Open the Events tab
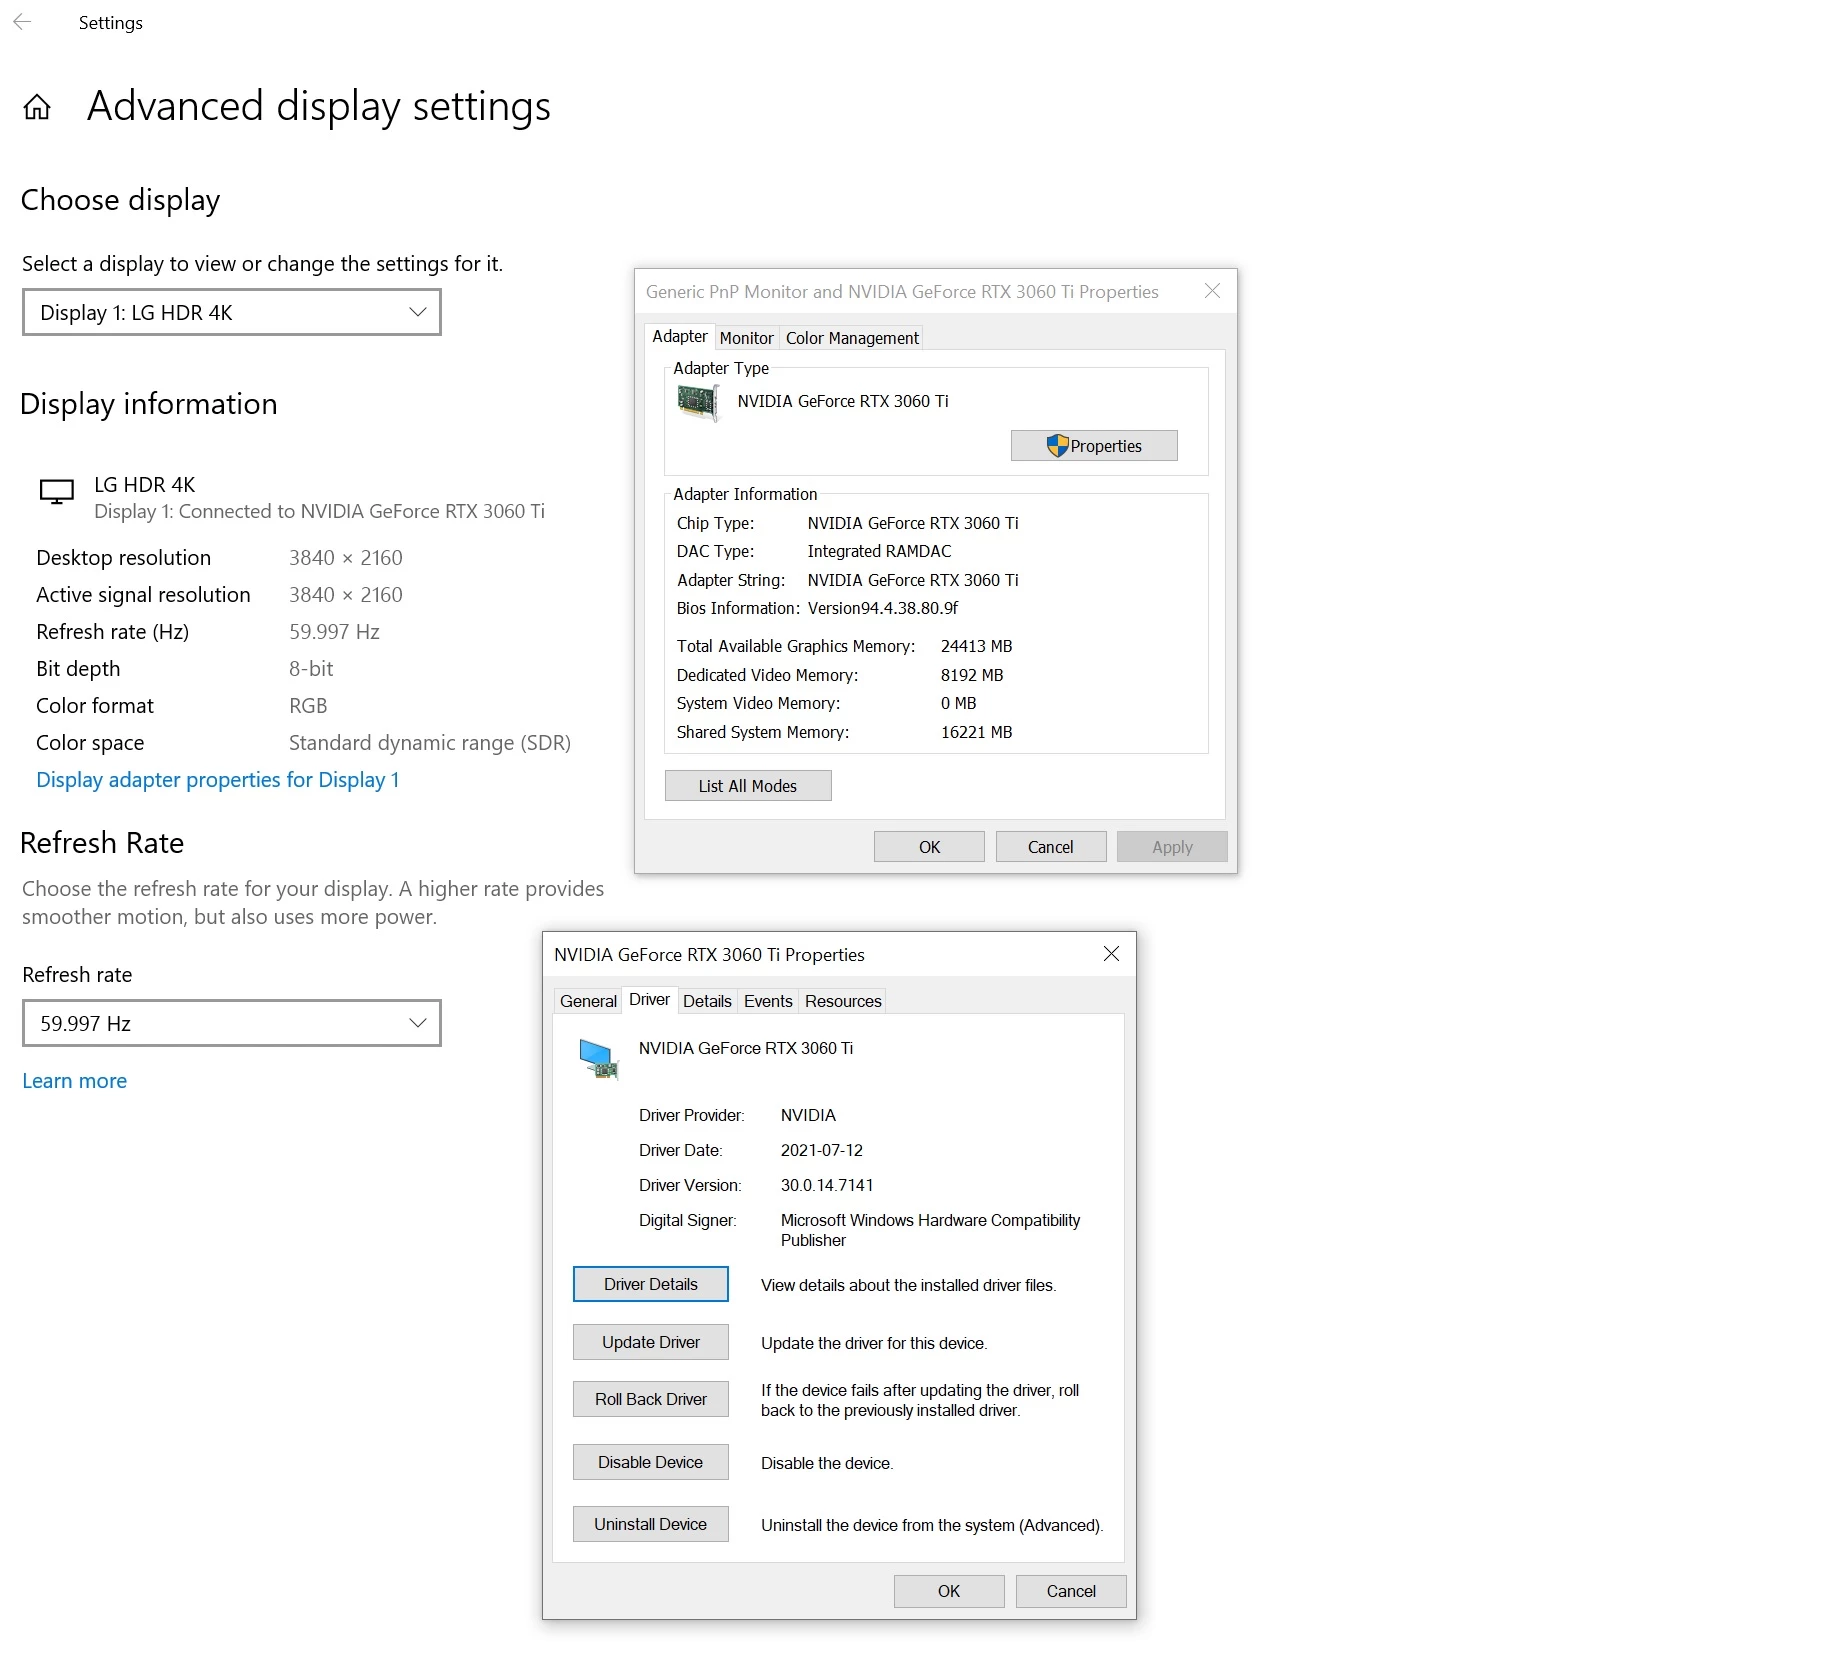The width and height of the screenshot is (1824, 1656). [x=768, y=1001]
